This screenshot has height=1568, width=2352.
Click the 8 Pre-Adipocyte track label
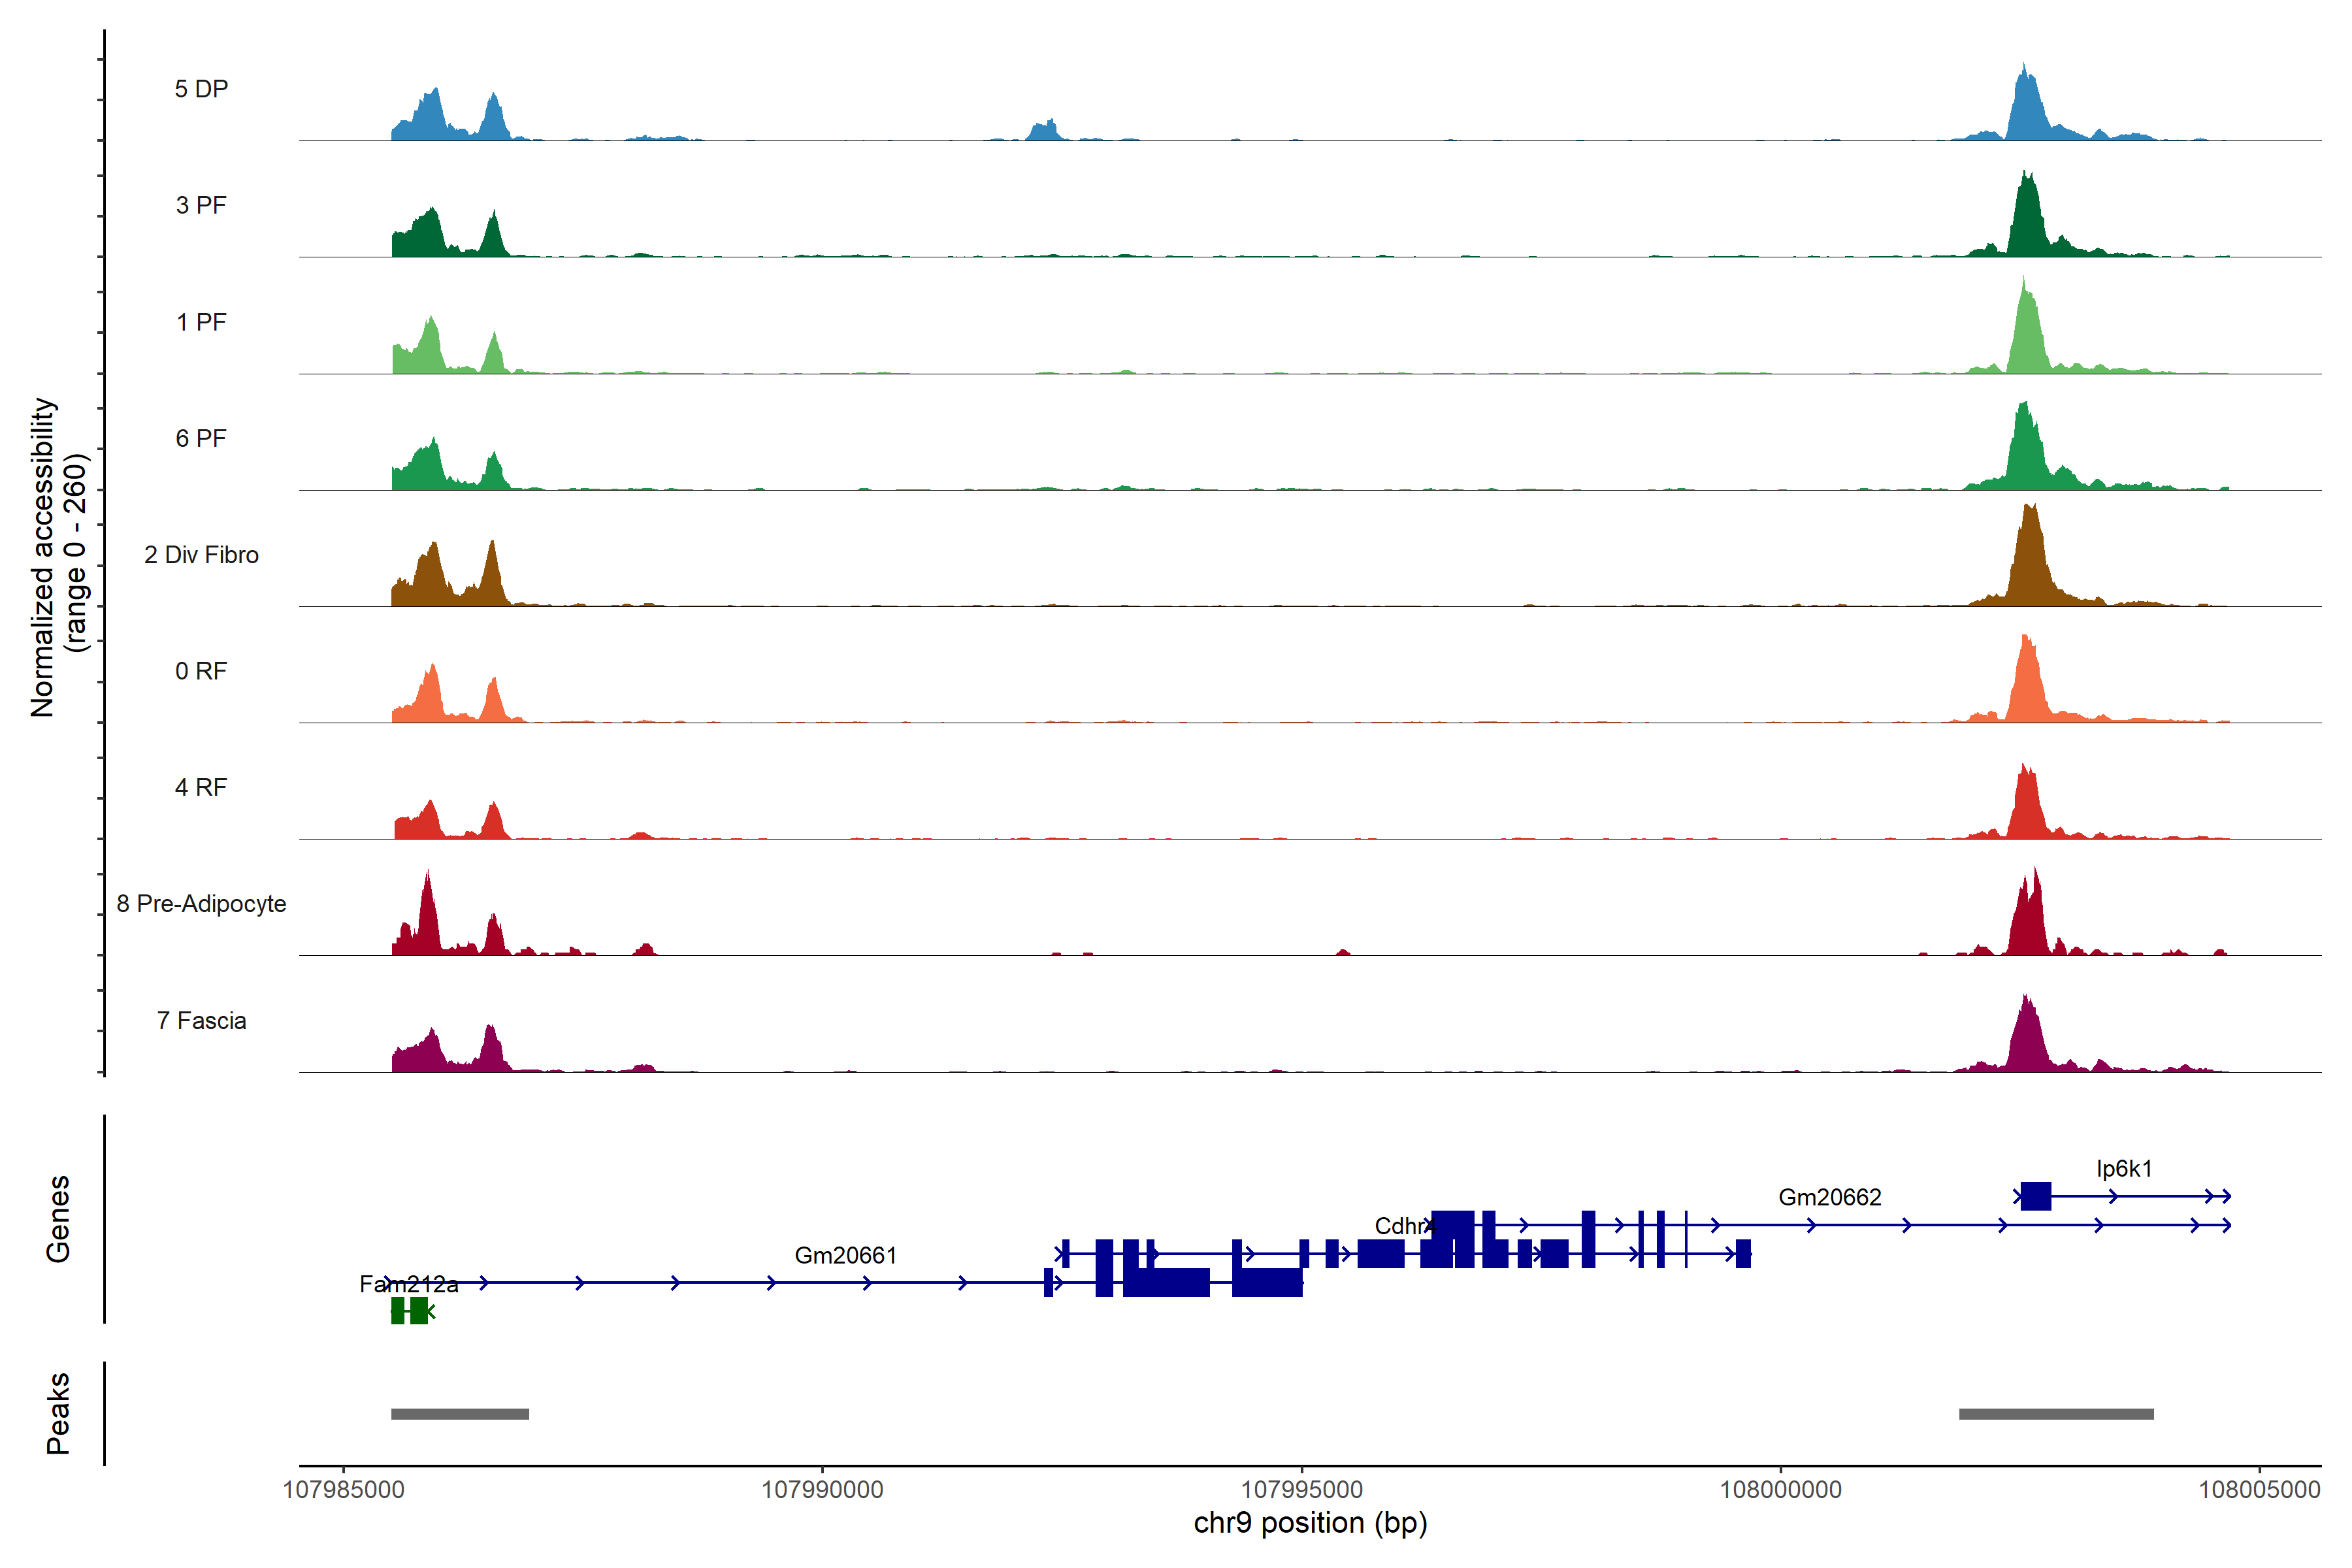tap(201, 904)
